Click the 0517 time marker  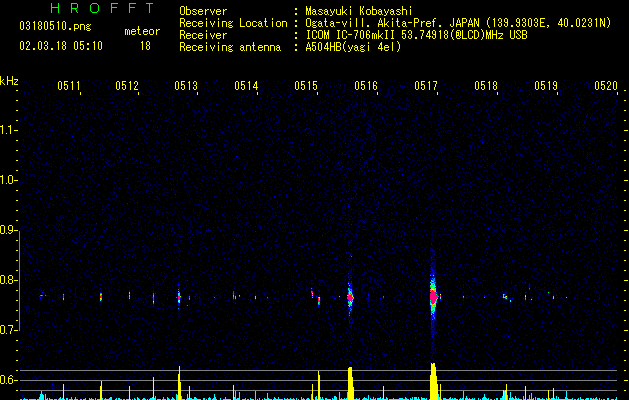pyautogui.click(x=426, y=86)
